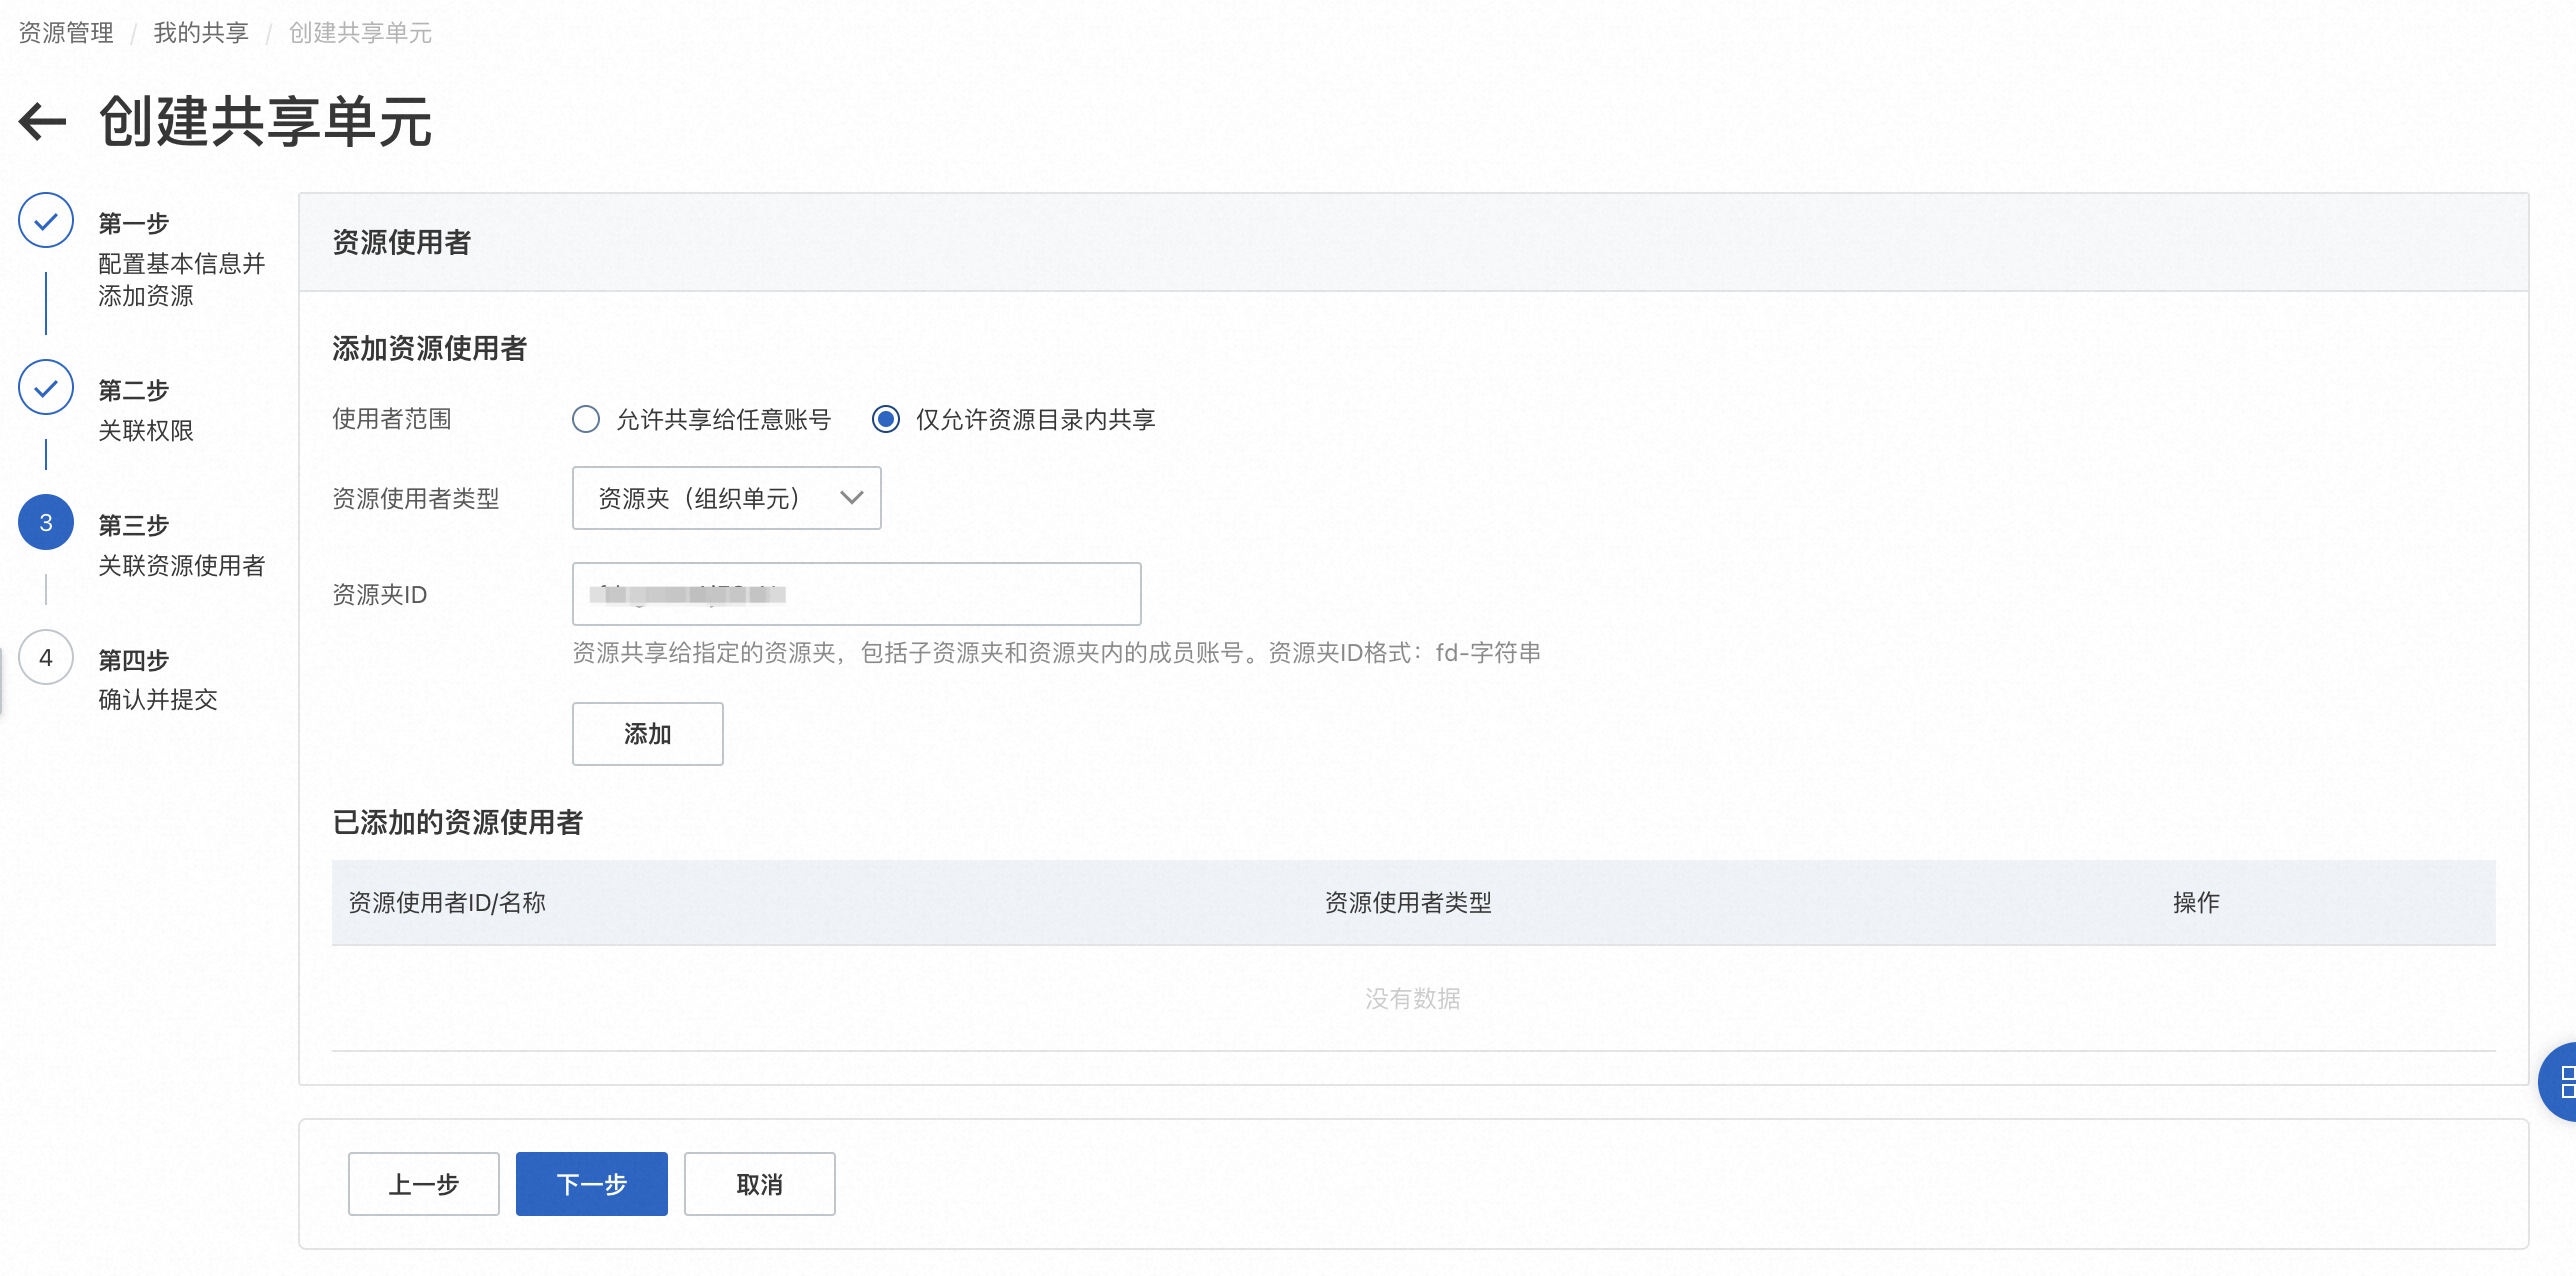
Task: Go back with 上一步 button
Action: 423,1184
